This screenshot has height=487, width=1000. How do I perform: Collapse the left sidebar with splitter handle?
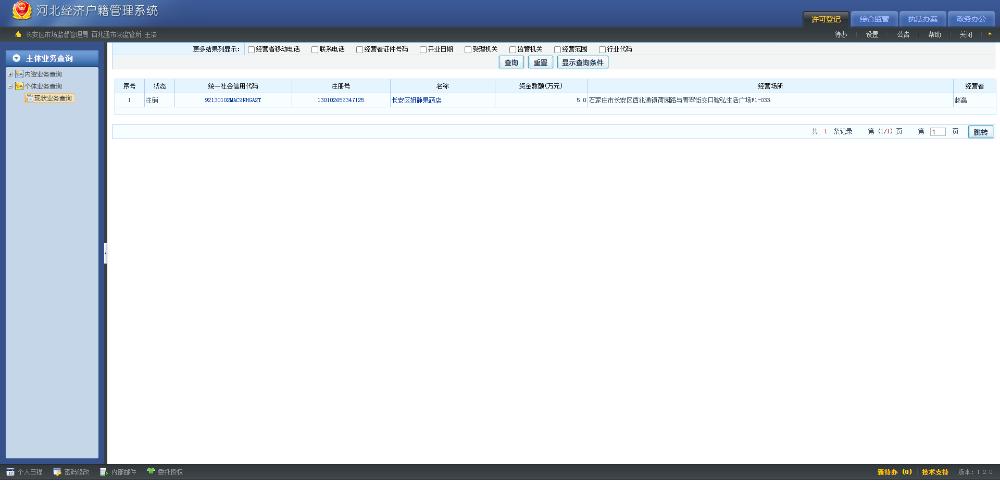(105, 254)
